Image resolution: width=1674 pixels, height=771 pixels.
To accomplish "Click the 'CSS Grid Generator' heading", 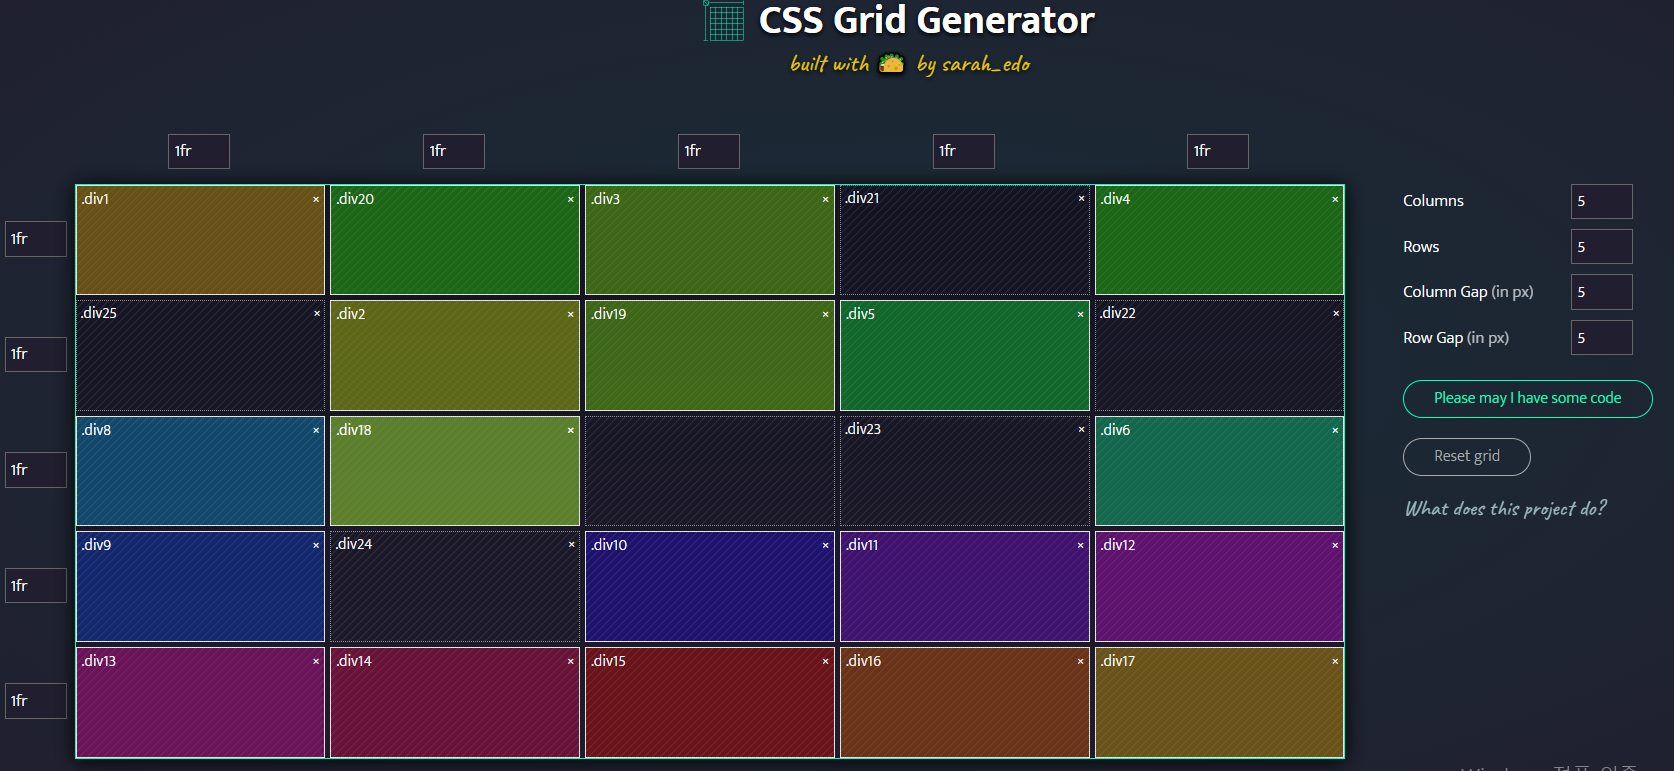I will coord(926,20).
